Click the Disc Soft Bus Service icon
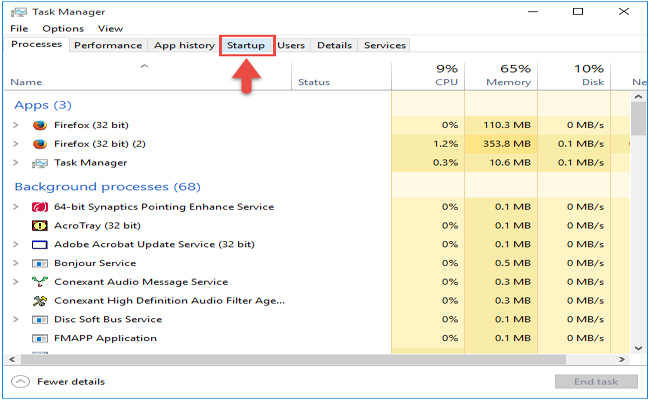This screenshot has width=650, height=400. [x=40, y=320]
